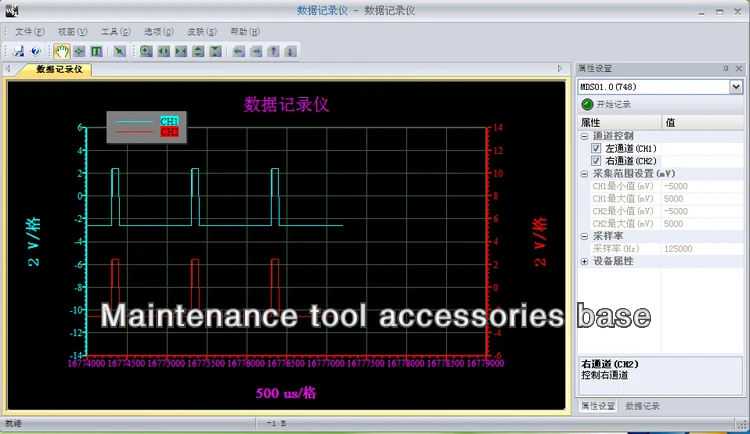Click the pin icon of properties panel
Image resolution: width=750 pixels, height=434 pixels.
click(726, 69)
